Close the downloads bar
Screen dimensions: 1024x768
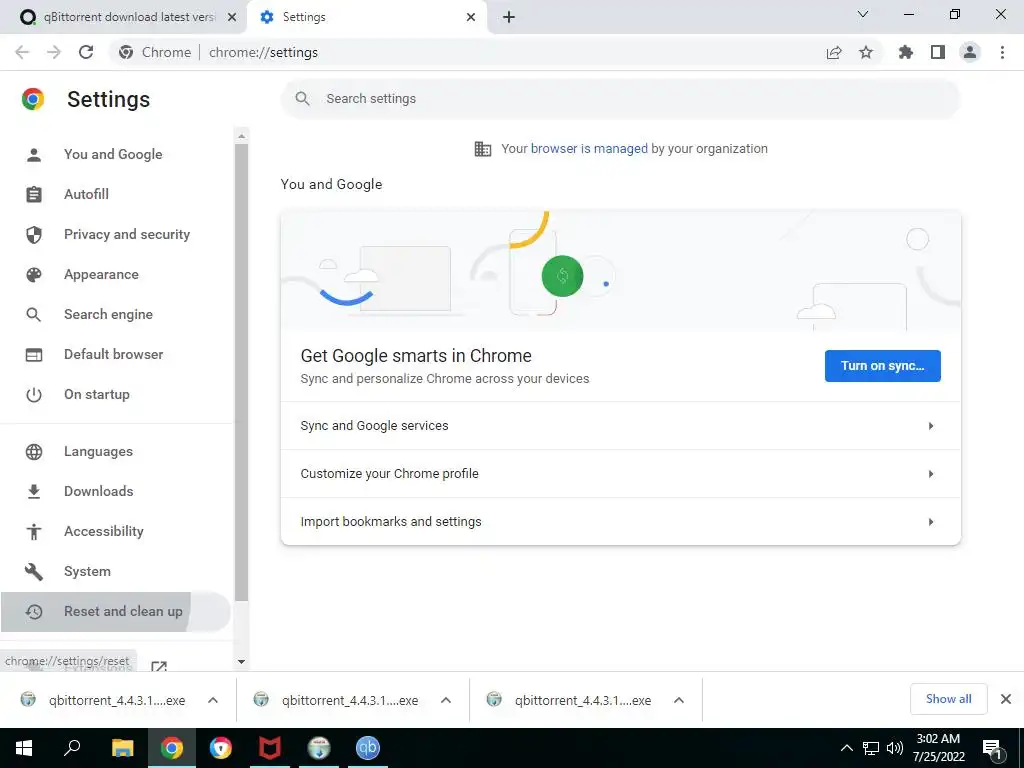click(x=1006, y=699)
